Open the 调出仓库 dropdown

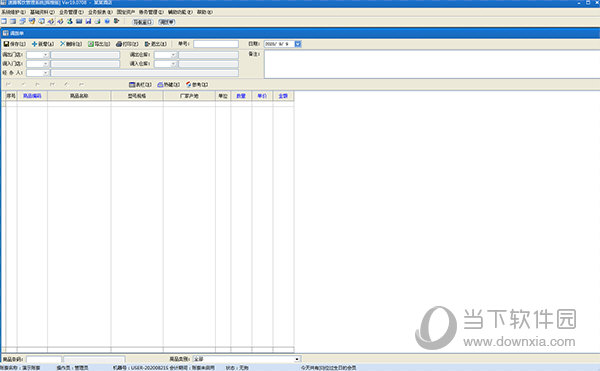coord(173,55)
